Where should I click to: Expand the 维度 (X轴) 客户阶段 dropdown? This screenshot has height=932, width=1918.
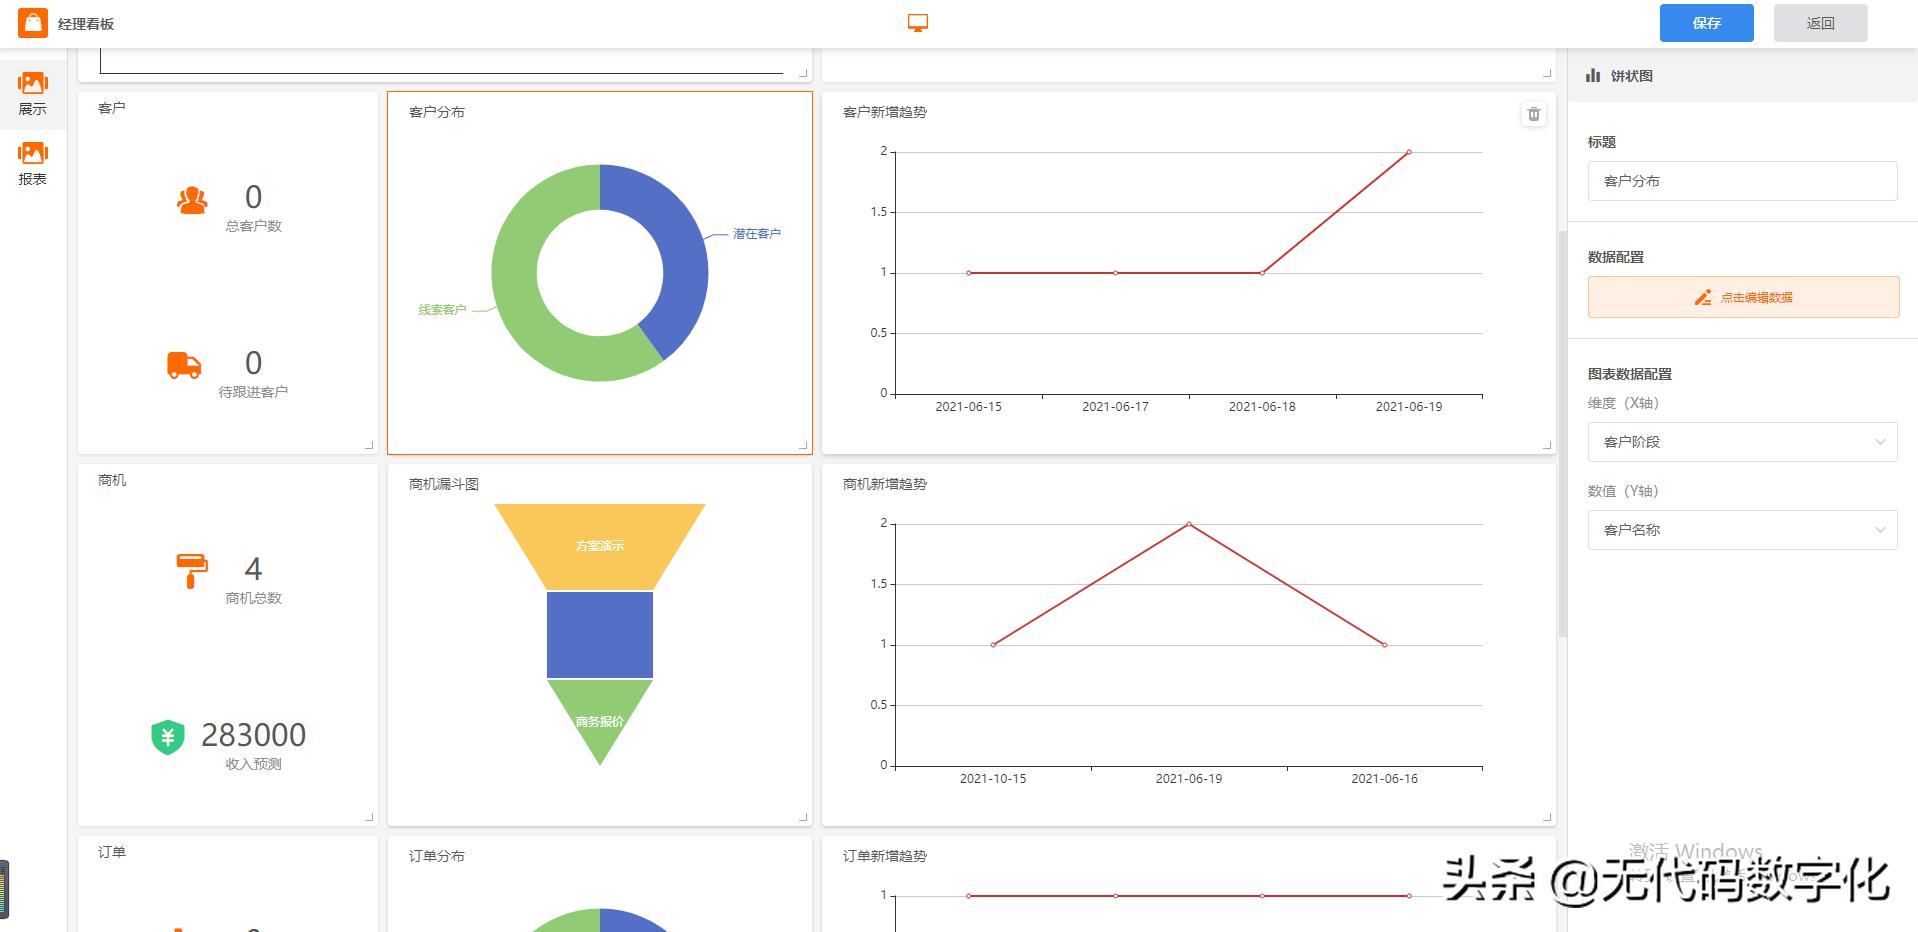coord(1742,442)
